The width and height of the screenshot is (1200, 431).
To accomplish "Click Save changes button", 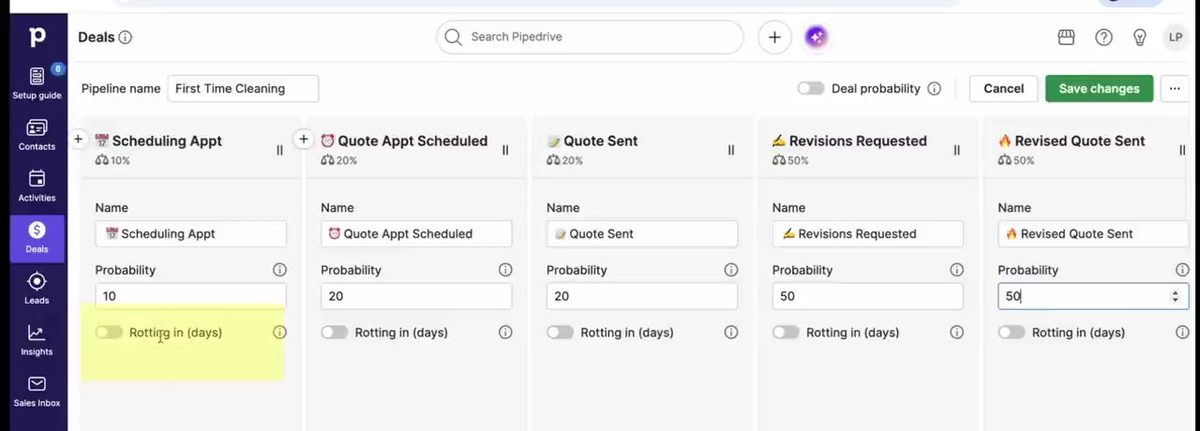I will [x=1099, y=88].
